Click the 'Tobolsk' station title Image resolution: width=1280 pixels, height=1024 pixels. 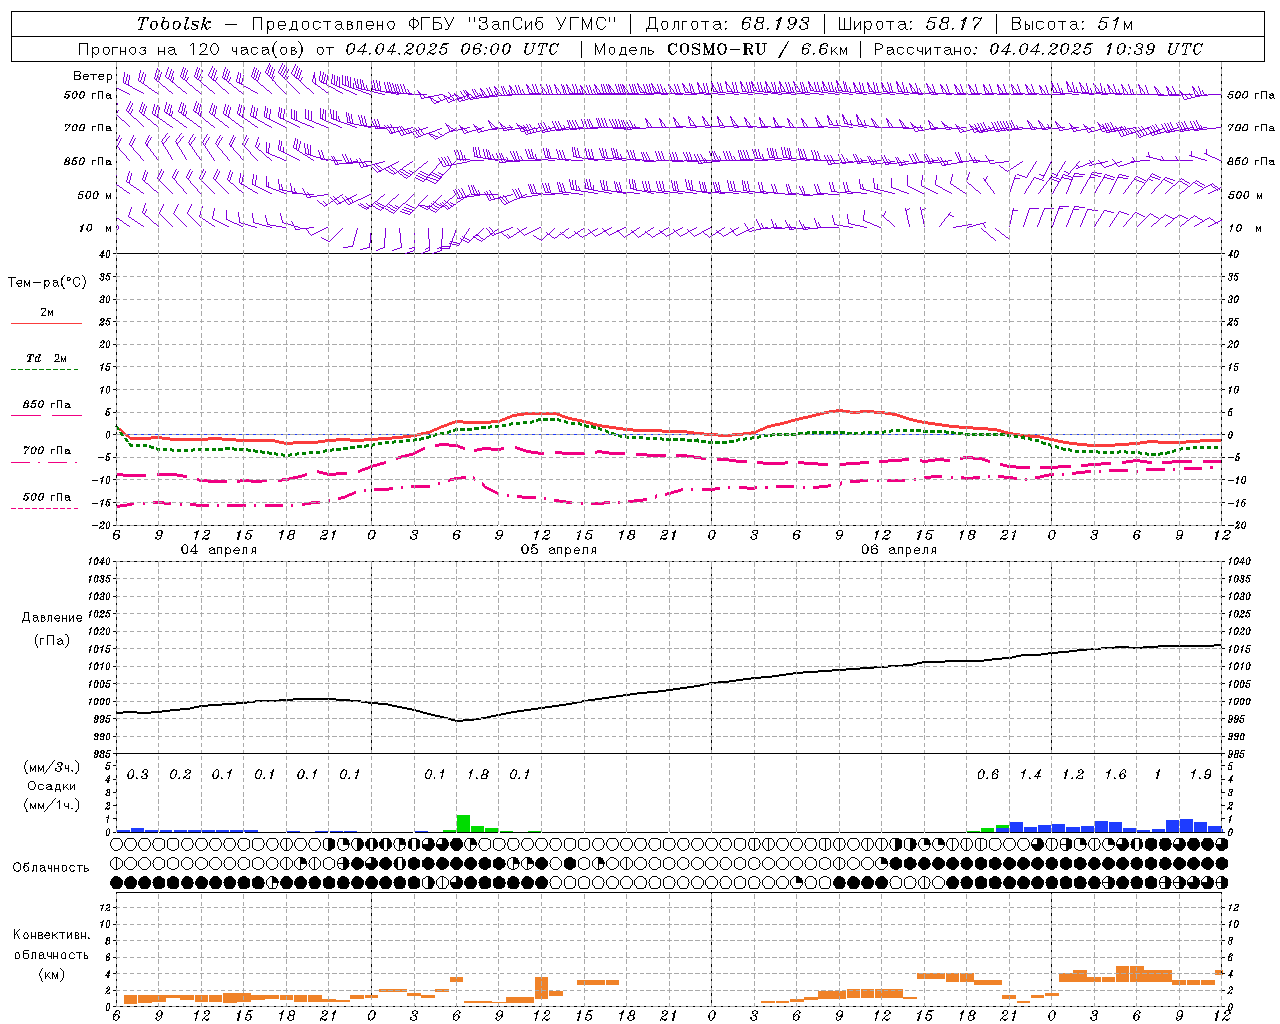[175, 24]
